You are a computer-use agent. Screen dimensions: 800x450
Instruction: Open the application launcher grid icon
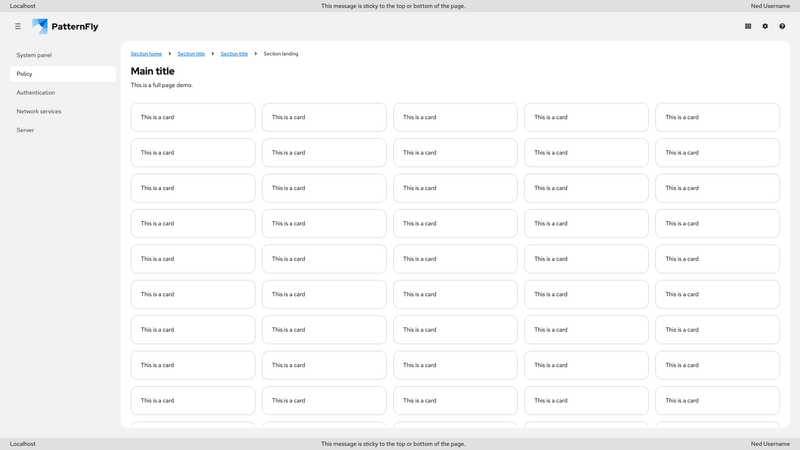click(748, 27)
